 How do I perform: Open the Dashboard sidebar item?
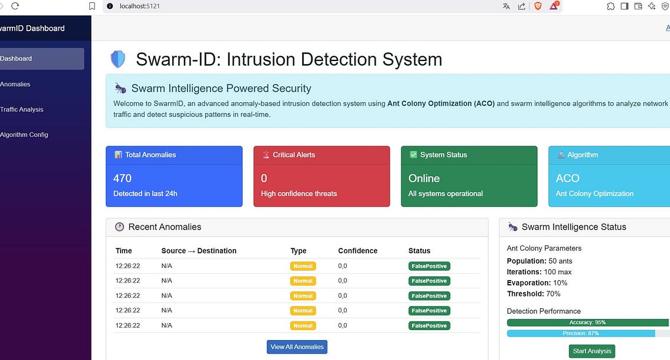point(42,59)
